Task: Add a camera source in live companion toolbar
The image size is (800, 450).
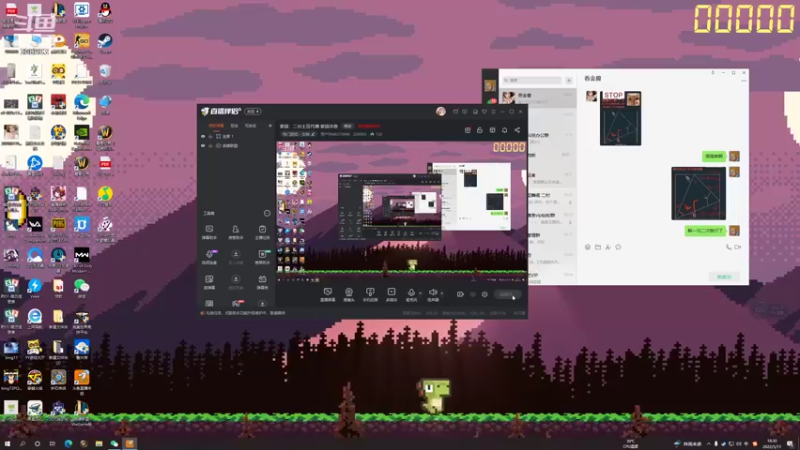Action: point(349,294)
